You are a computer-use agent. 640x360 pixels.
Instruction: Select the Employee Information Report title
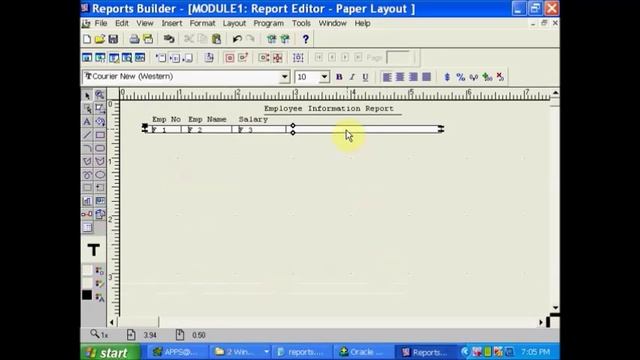click(329, 109)
